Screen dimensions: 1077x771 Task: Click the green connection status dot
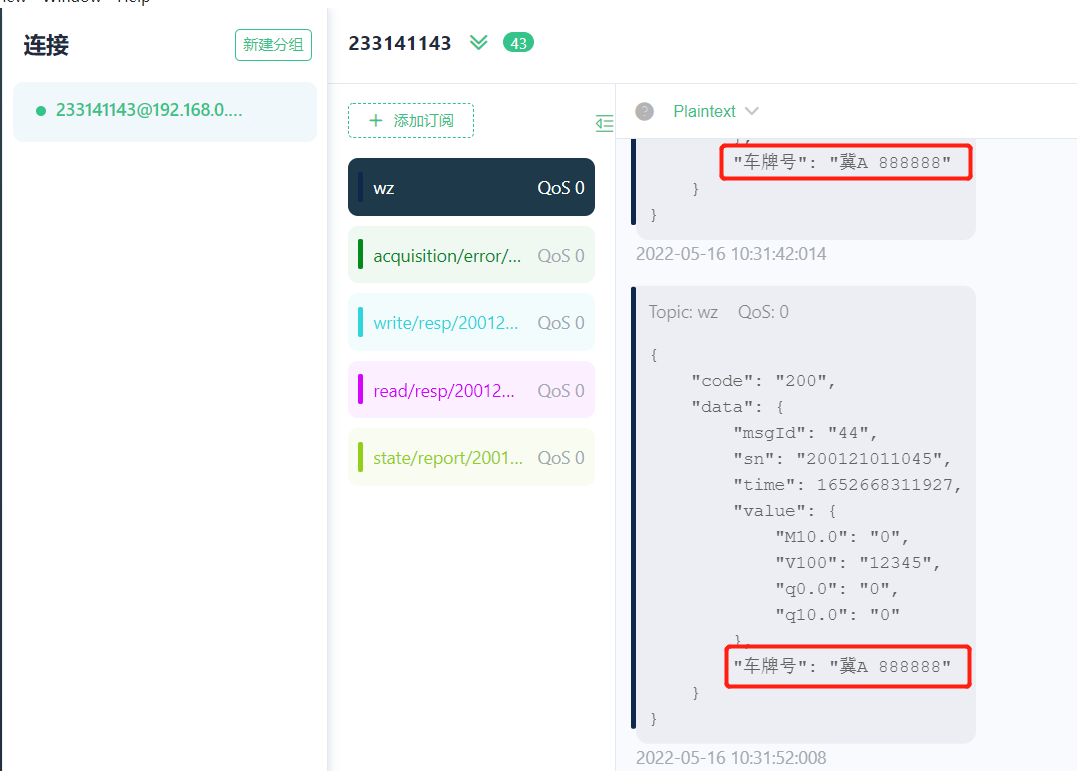click(x=41, y=111)
